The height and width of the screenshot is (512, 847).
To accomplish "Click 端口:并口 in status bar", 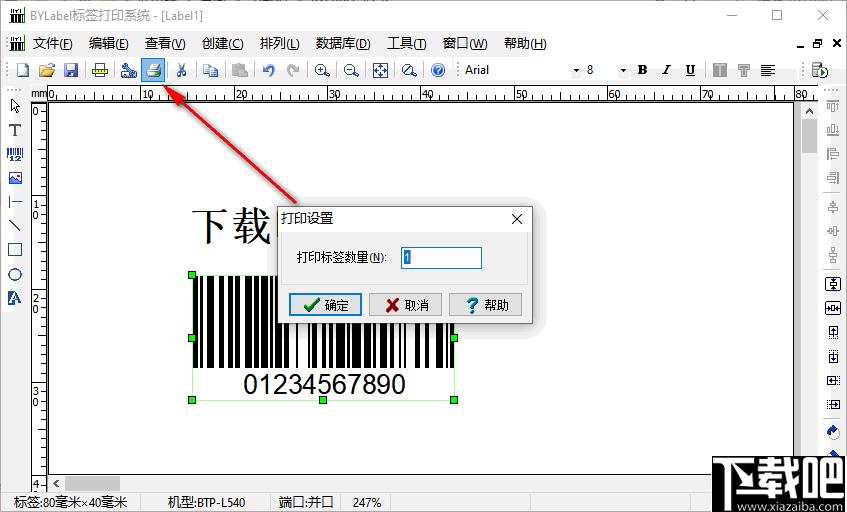I will pos(306,502).
